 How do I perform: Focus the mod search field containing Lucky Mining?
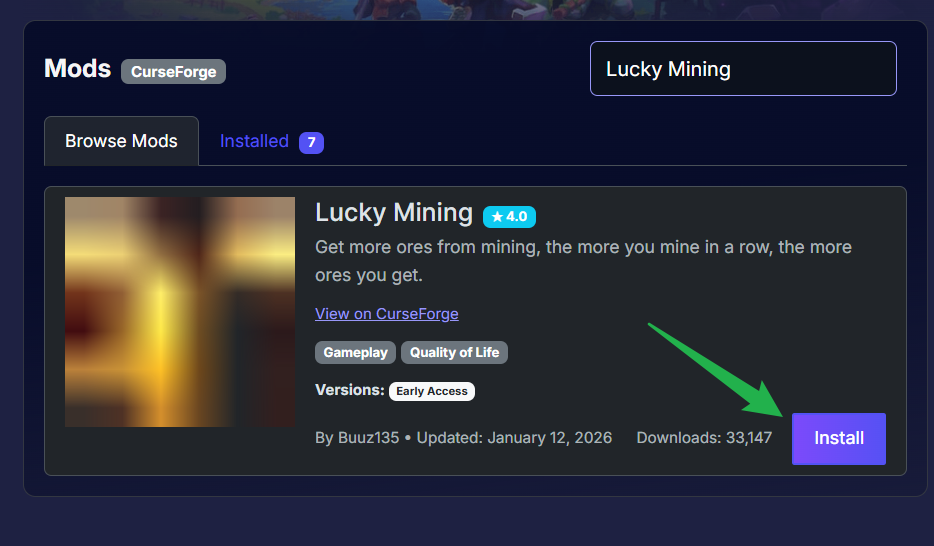coord(743,68)
